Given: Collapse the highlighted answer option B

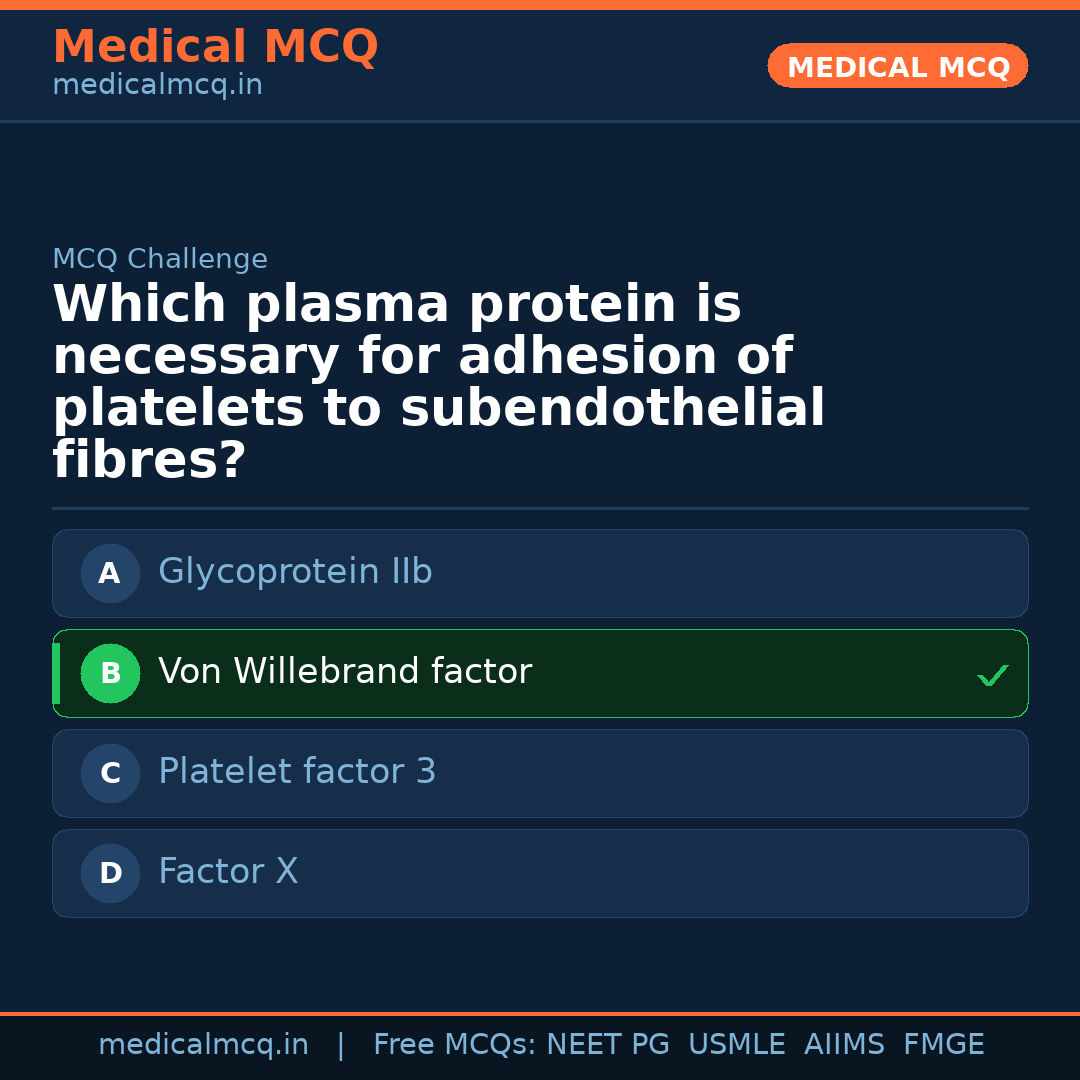Looking at the screenshot, I should 540,673.
